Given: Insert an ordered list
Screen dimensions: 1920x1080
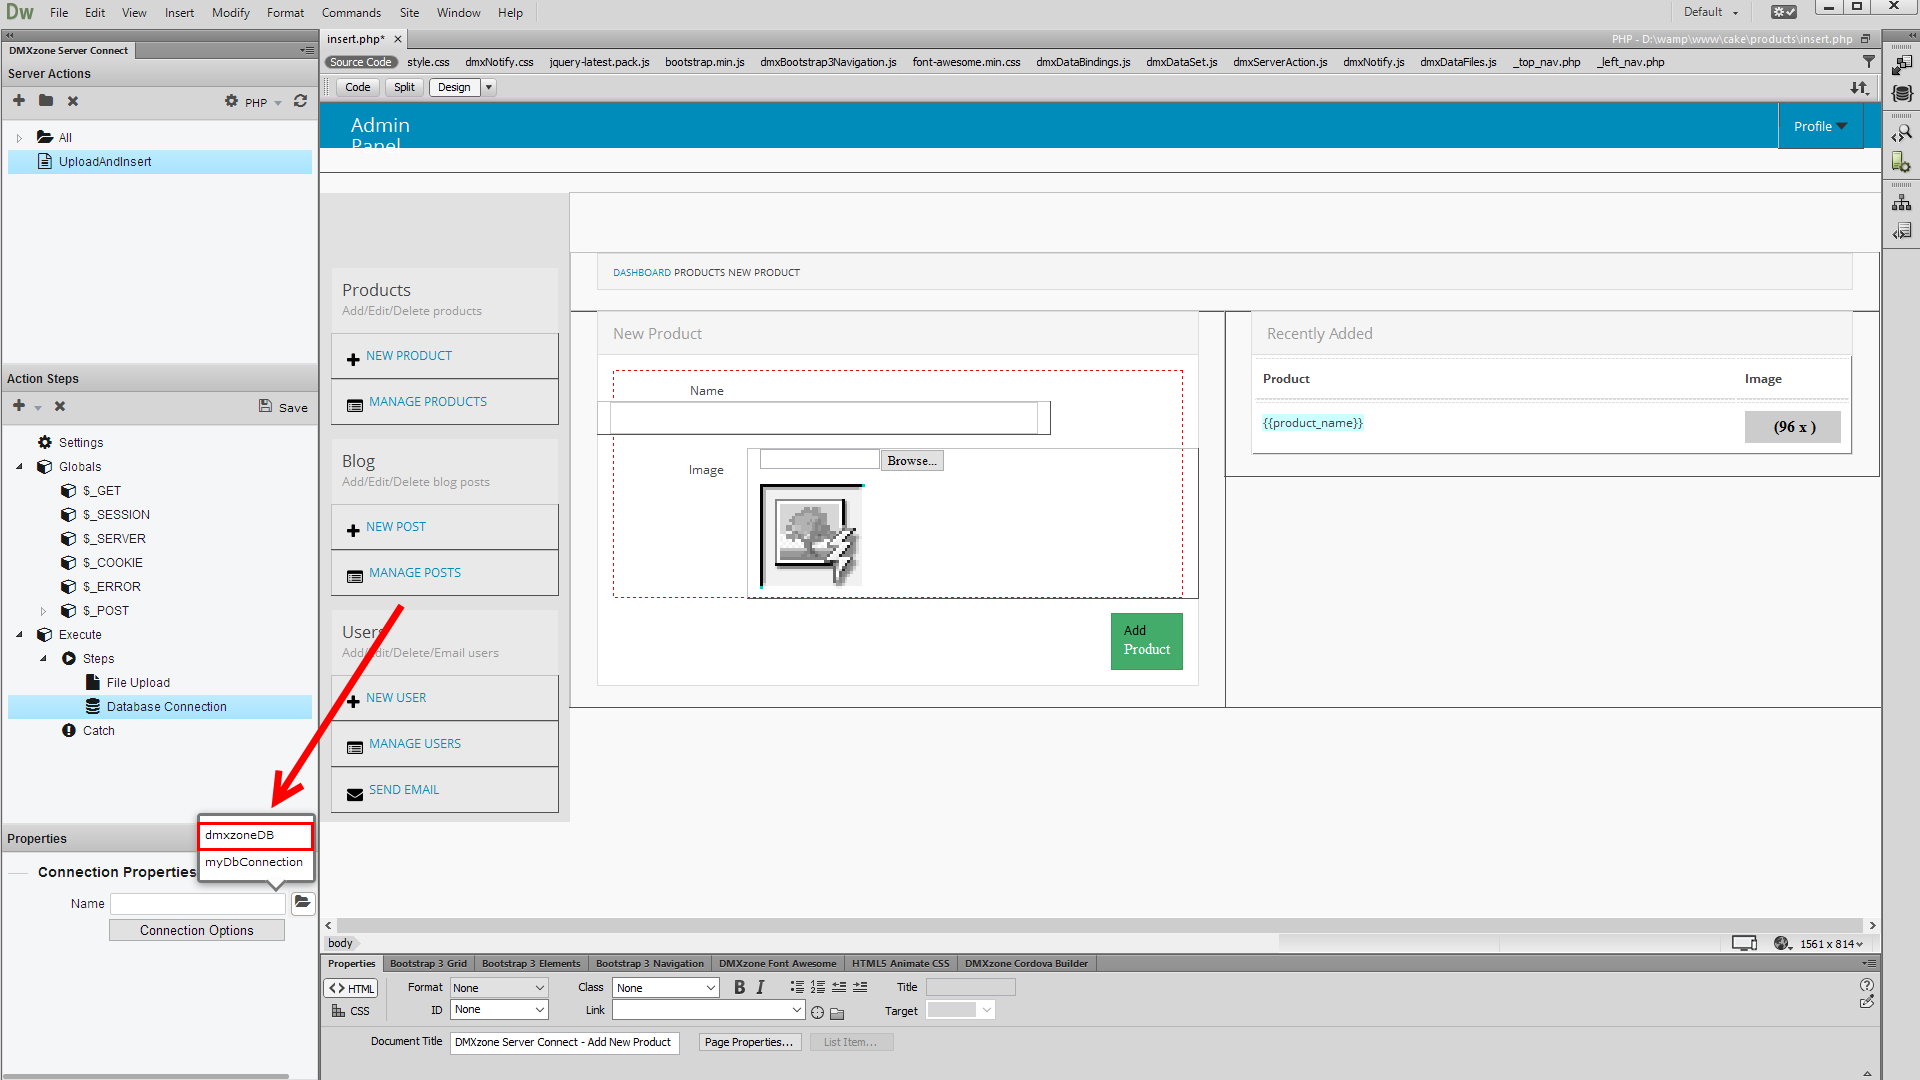Looking at the screenshot, I should [x=818, y=987].
